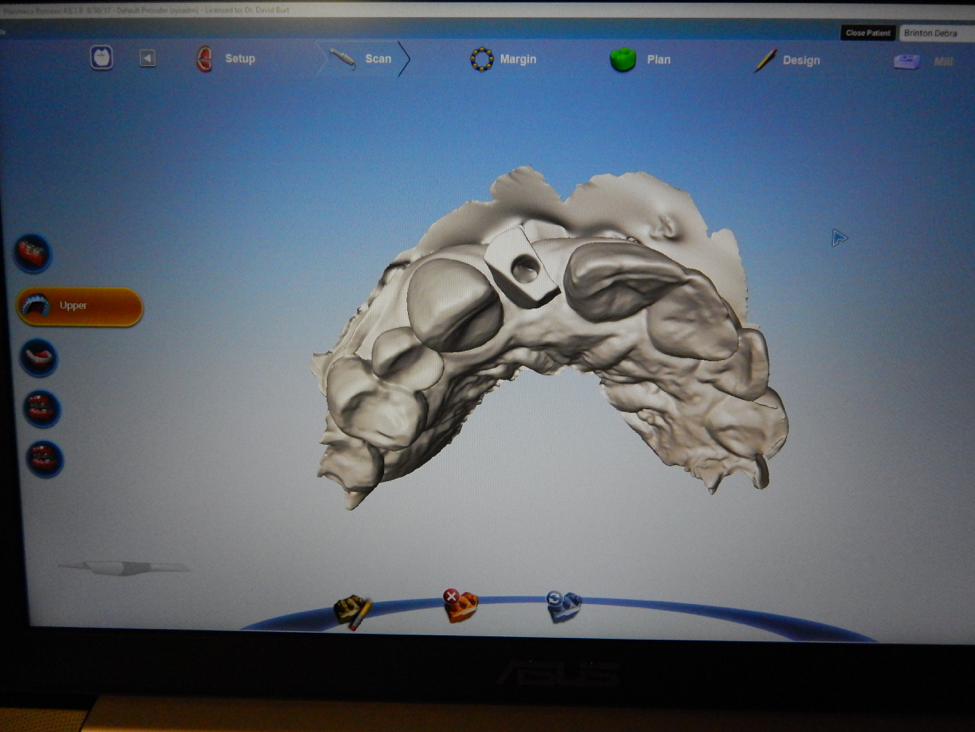The image size is (975, 732).
Task: Go to the Margin tab
Action: pos(504,59)
